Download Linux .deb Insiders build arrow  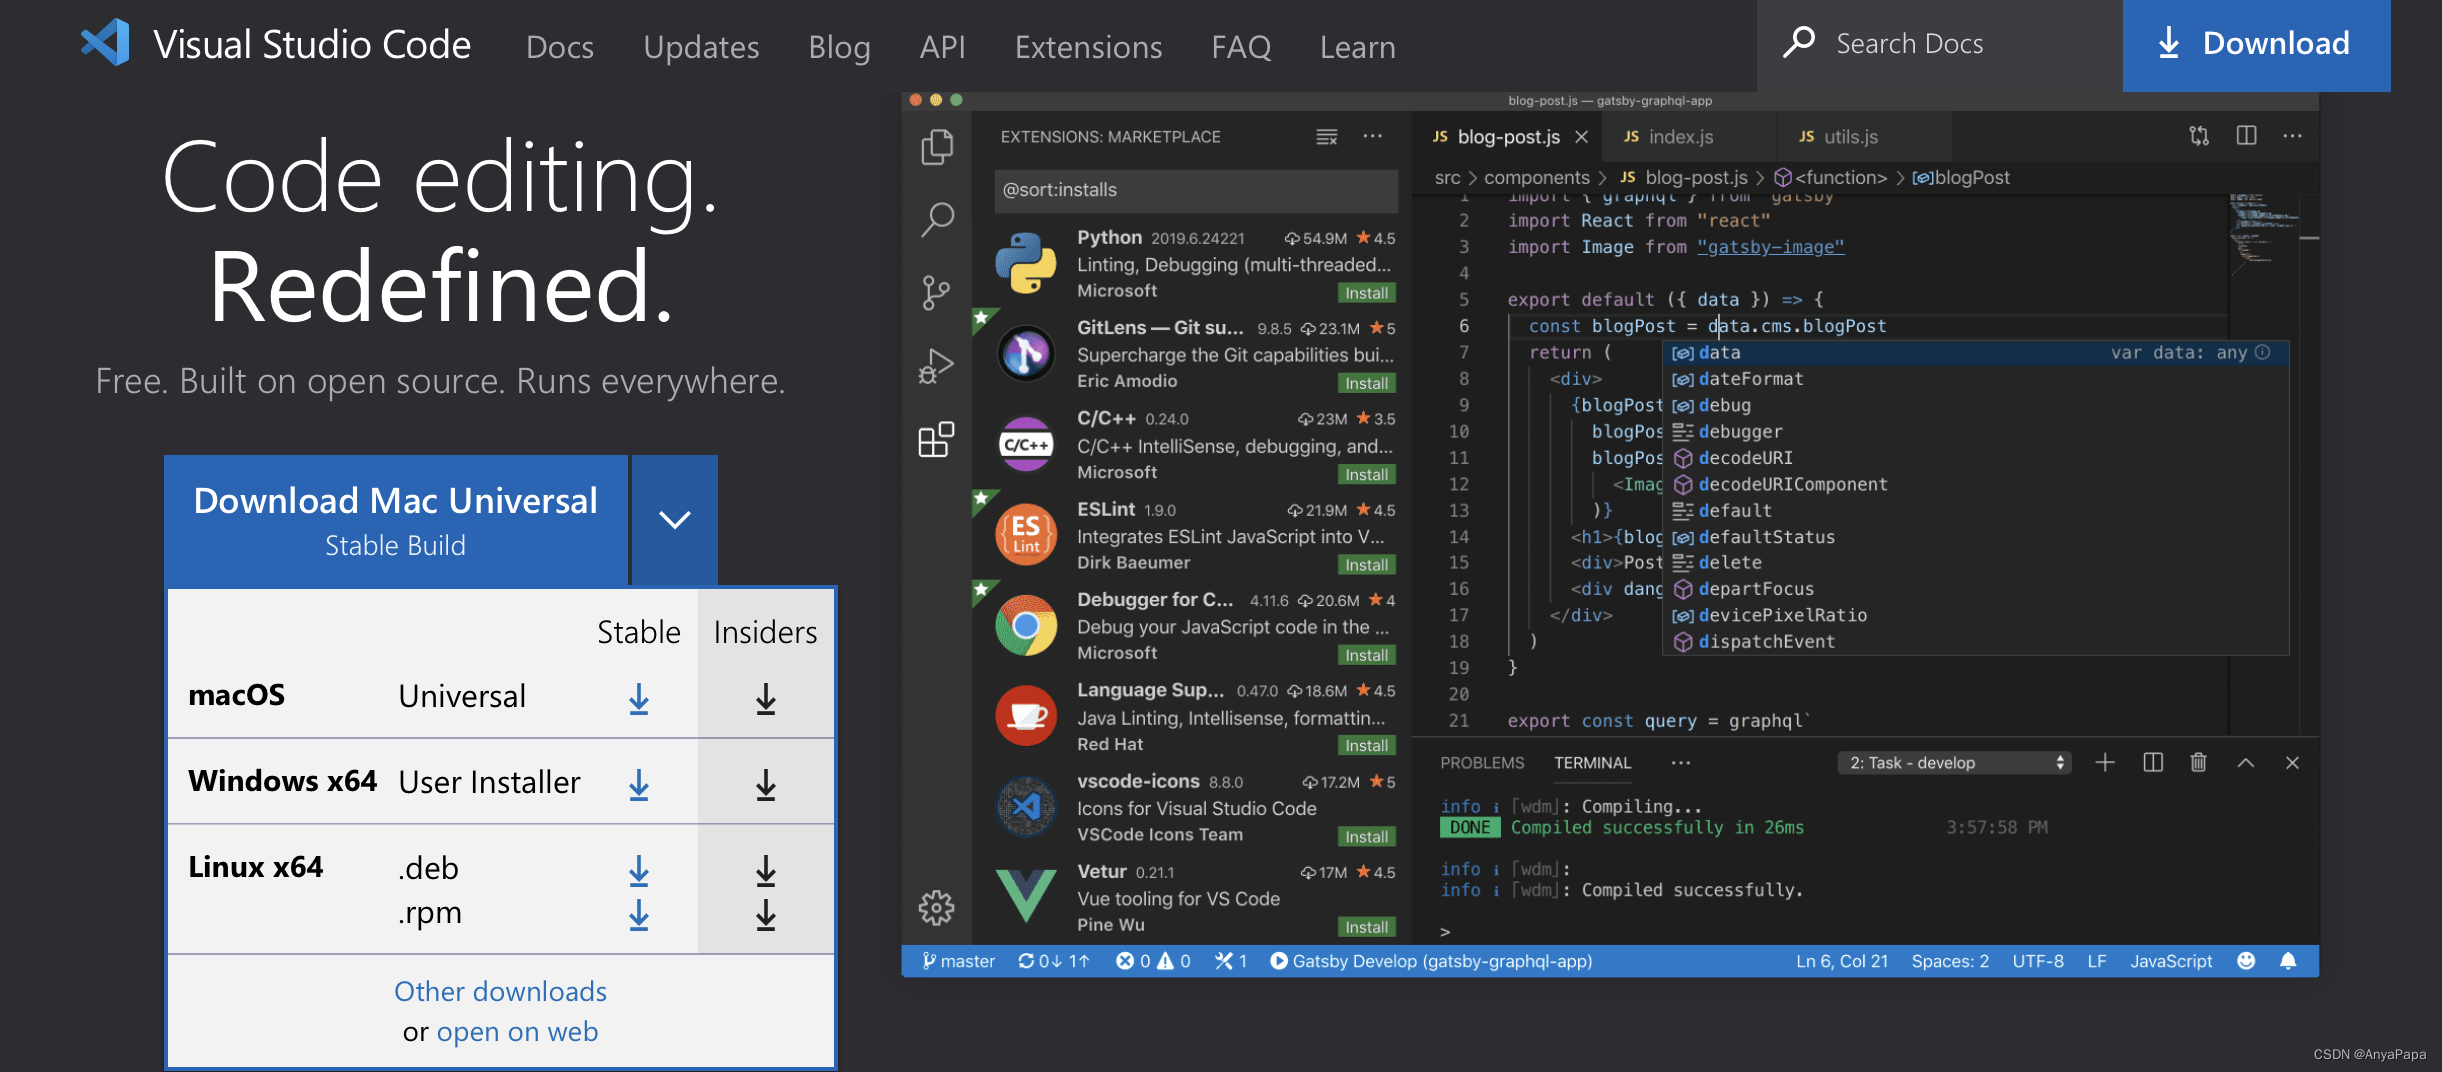tap(766, 871)
